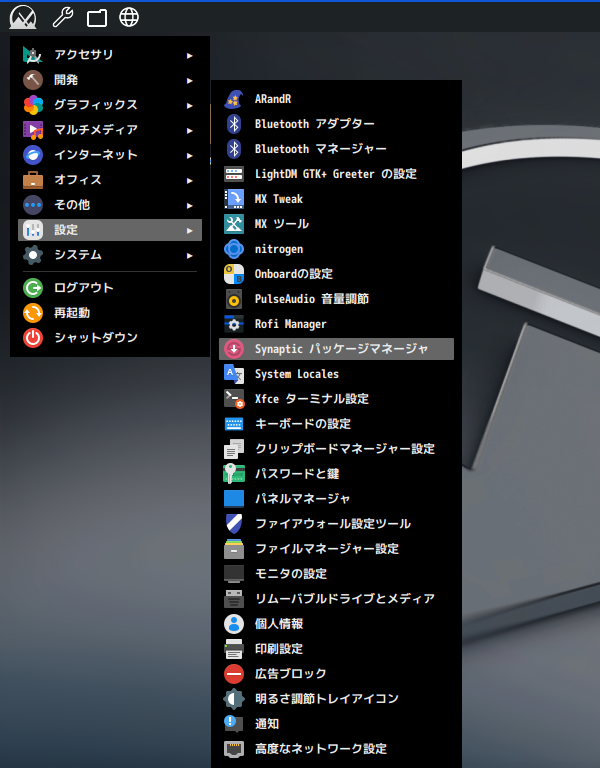600x768 pixels.
Task: Open the インターネット category
Action: click(x=110, y=155)
